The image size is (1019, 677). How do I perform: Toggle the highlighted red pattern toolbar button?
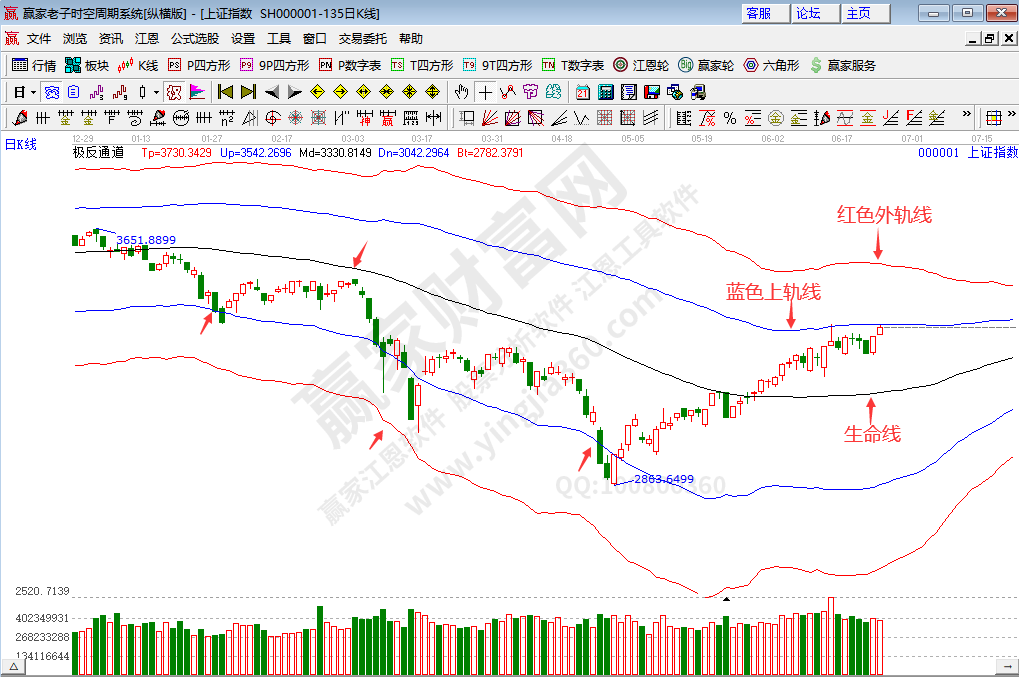click(173, 92)
